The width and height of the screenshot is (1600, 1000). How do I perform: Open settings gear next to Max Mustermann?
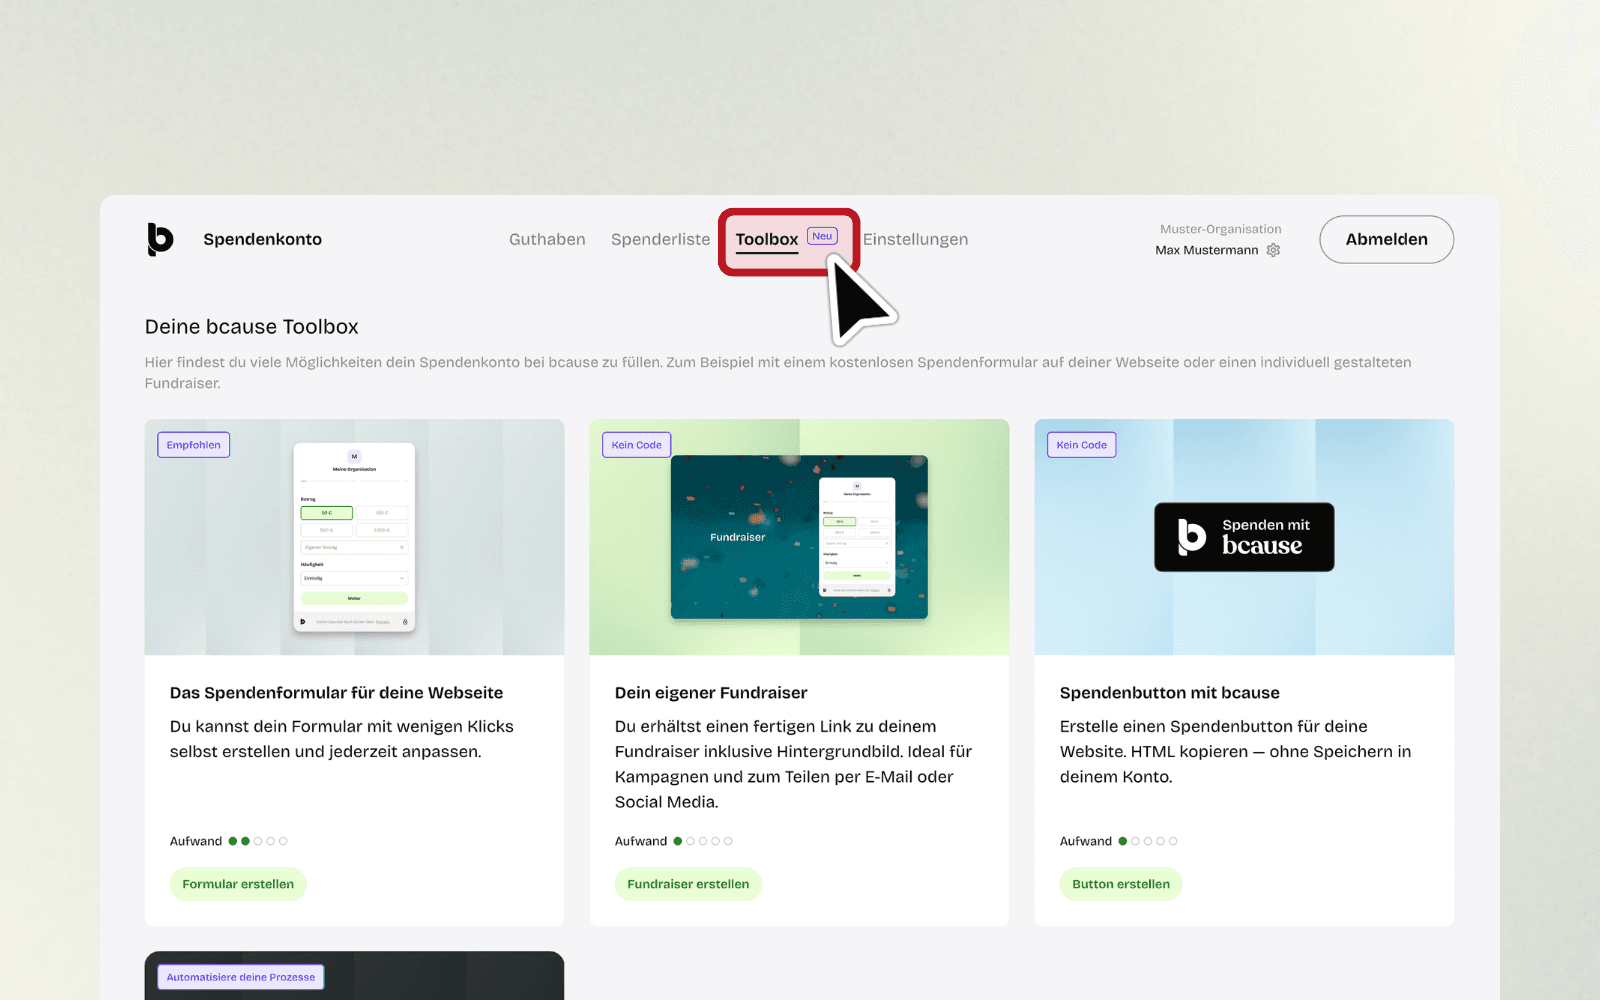[x=1273, y=250]
